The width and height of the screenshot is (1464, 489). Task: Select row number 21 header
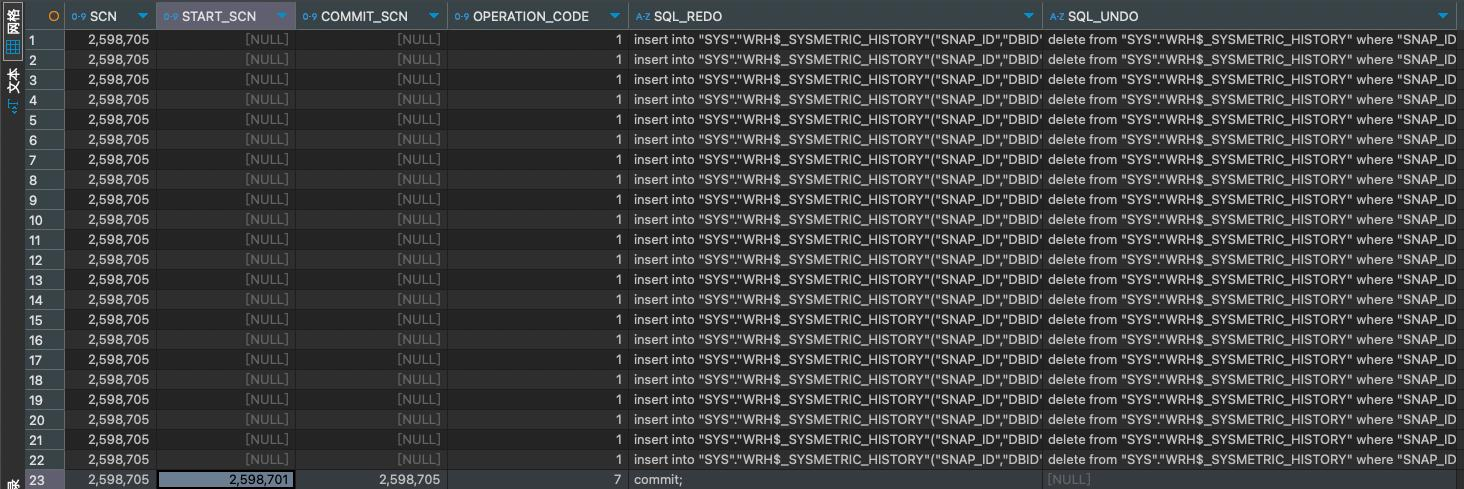tap(45, 440)
